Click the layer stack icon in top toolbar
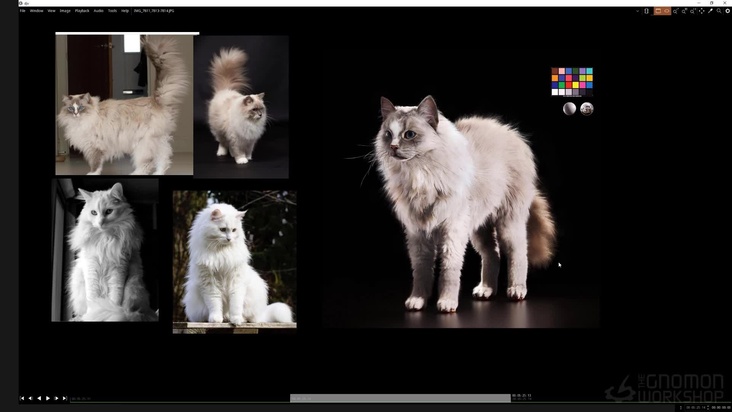The width and height of the screenshot is (732, 412). point(647,11)
